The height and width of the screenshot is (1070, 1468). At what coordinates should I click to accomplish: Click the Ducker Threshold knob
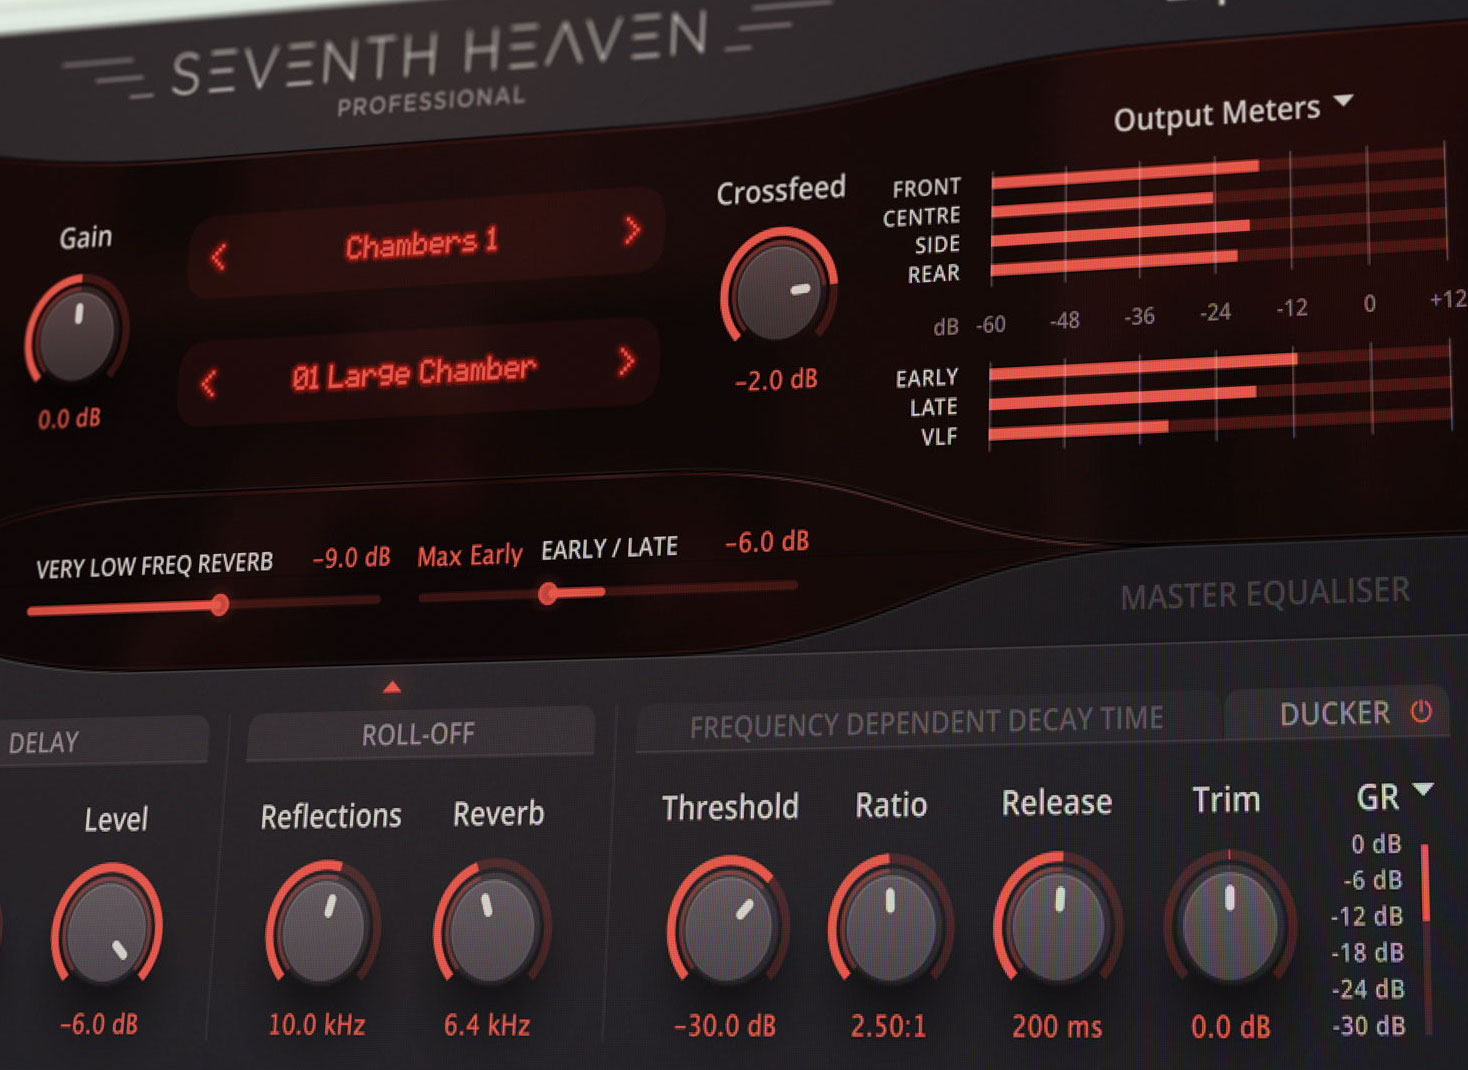[727, 926]
